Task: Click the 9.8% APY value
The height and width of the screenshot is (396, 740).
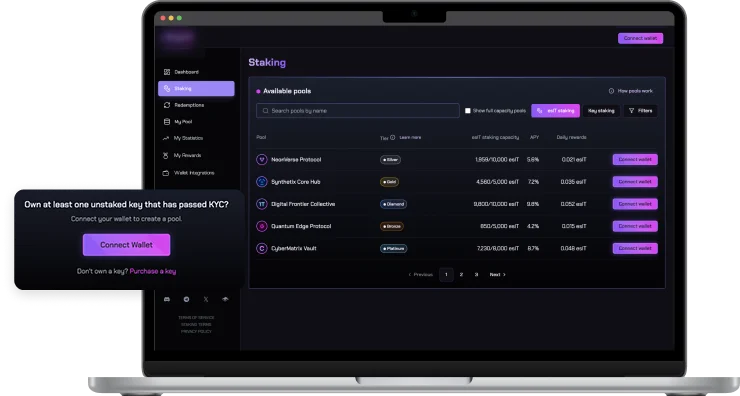Action: tap(533, 204)
